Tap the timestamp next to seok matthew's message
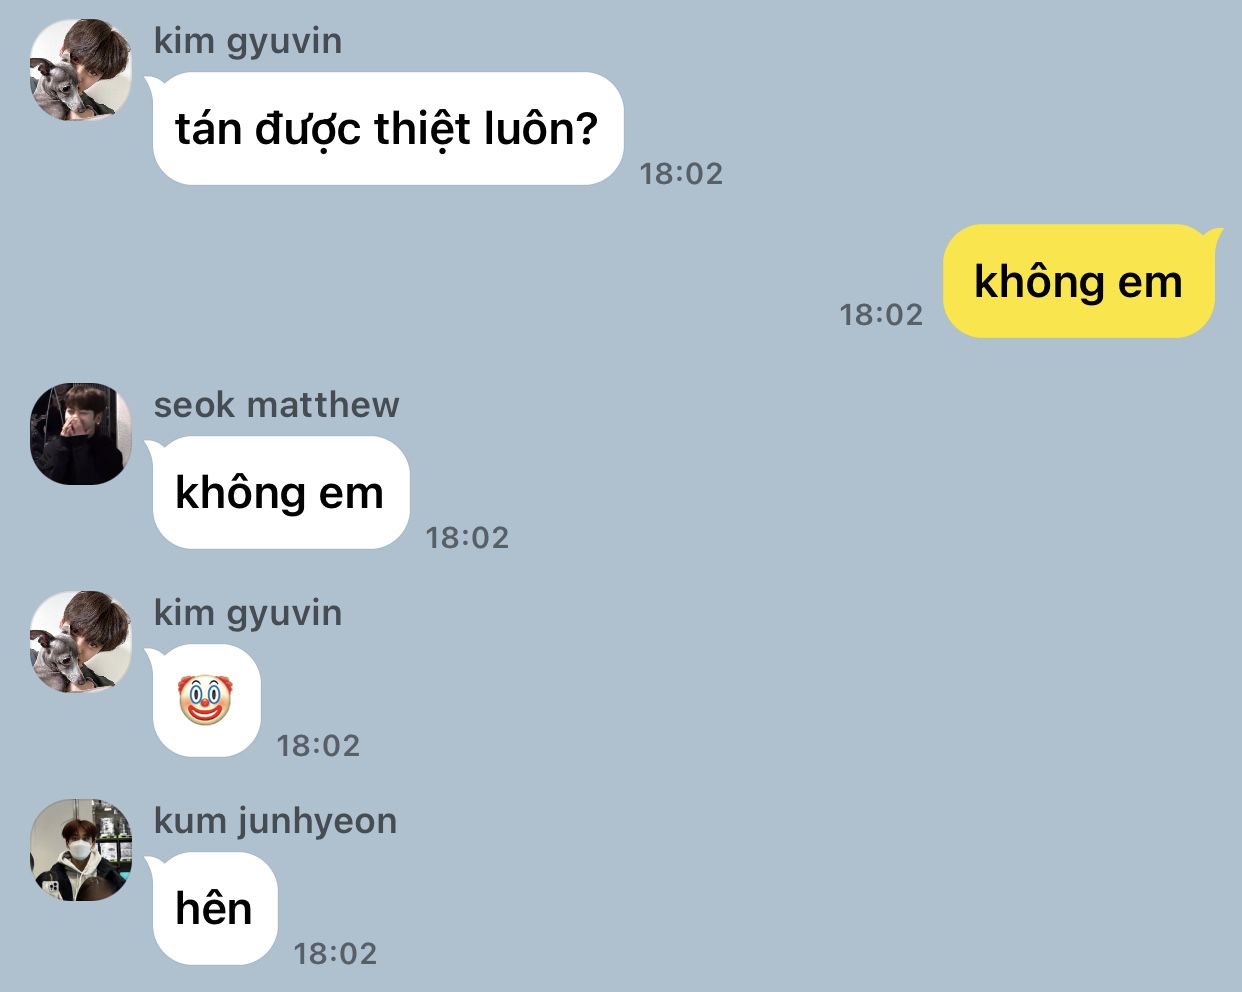This screenshot has height=992, width=1242. point(467,538)
